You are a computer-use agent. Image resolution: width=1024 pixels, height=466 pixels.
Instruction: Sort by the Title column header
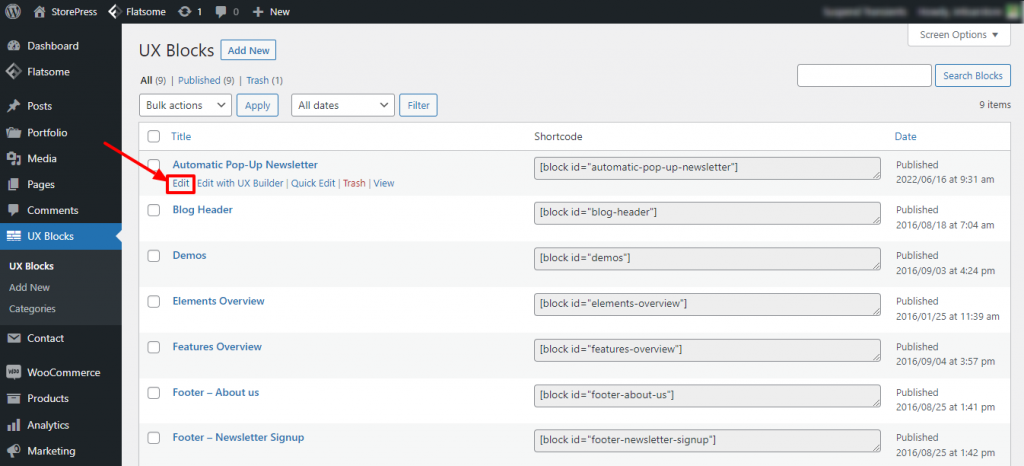click(x=181, y=136)
